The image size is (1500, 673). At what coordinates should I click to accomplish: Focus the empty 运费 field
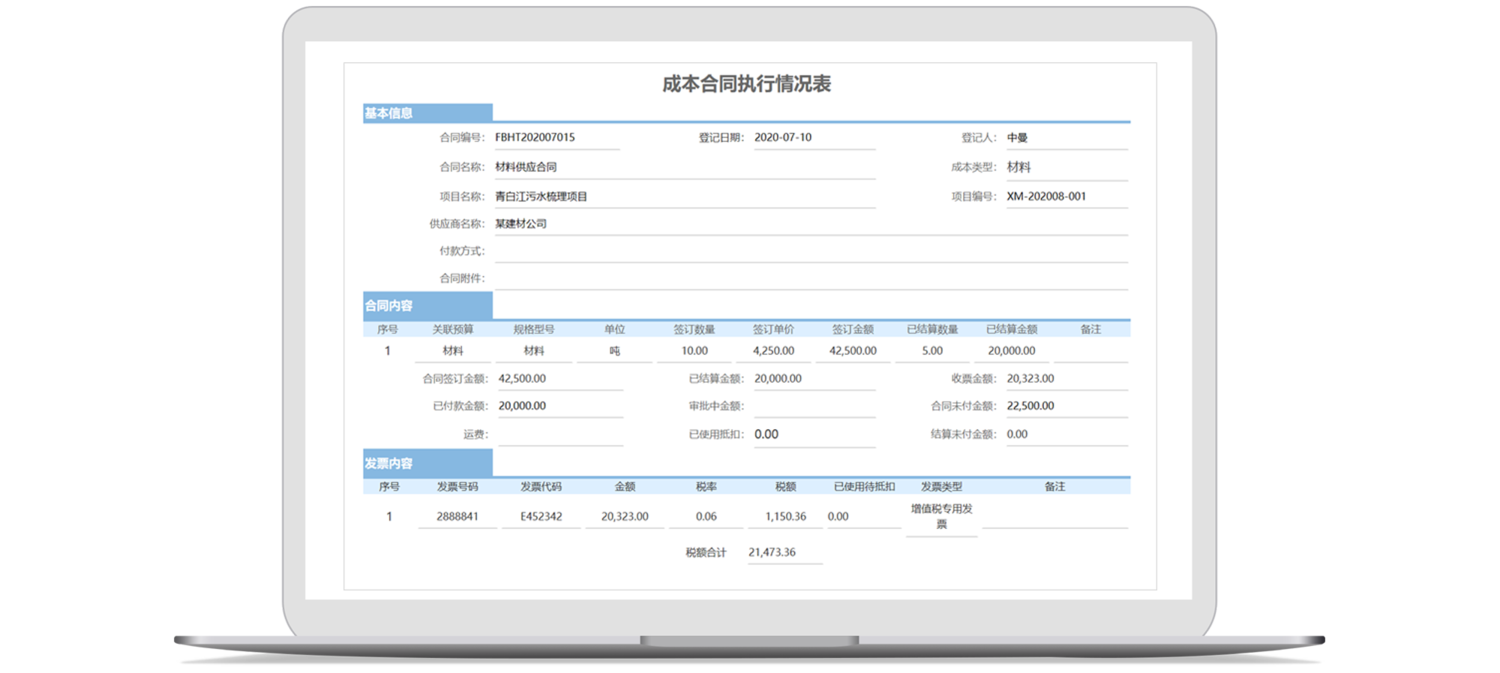tap(560, 434)
